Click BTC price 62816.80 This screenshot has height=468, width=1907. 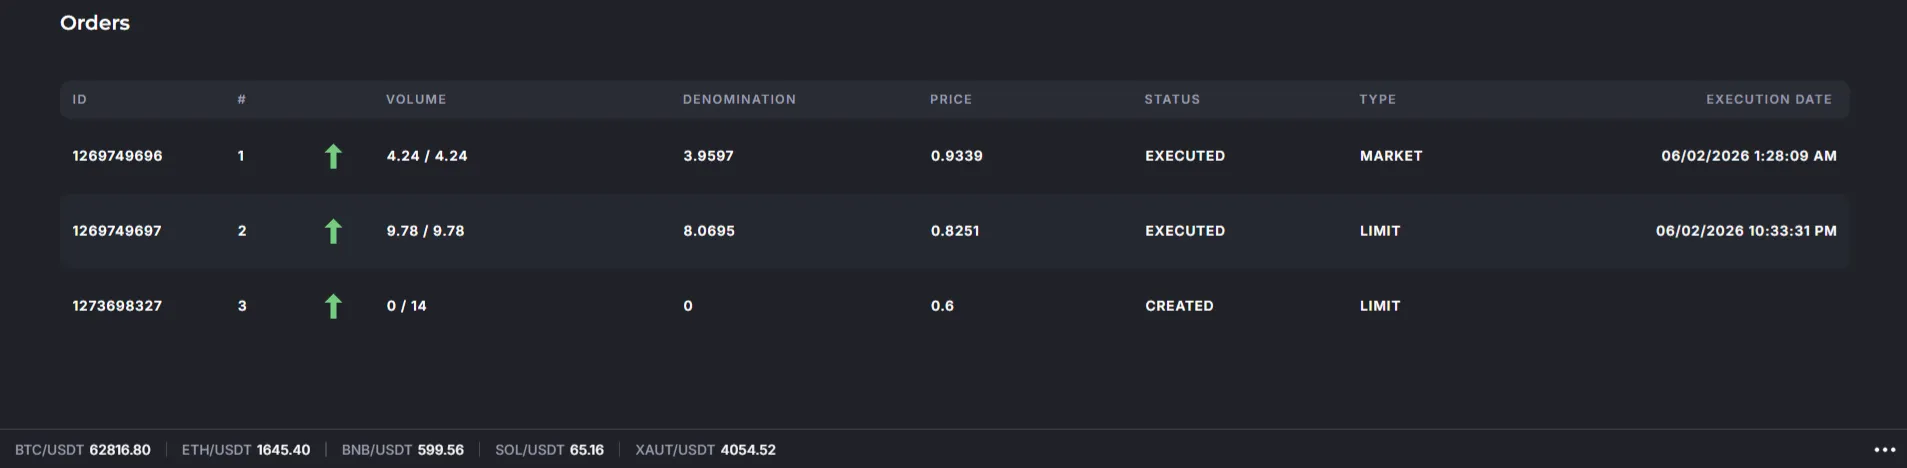click(x=120, y=450)
